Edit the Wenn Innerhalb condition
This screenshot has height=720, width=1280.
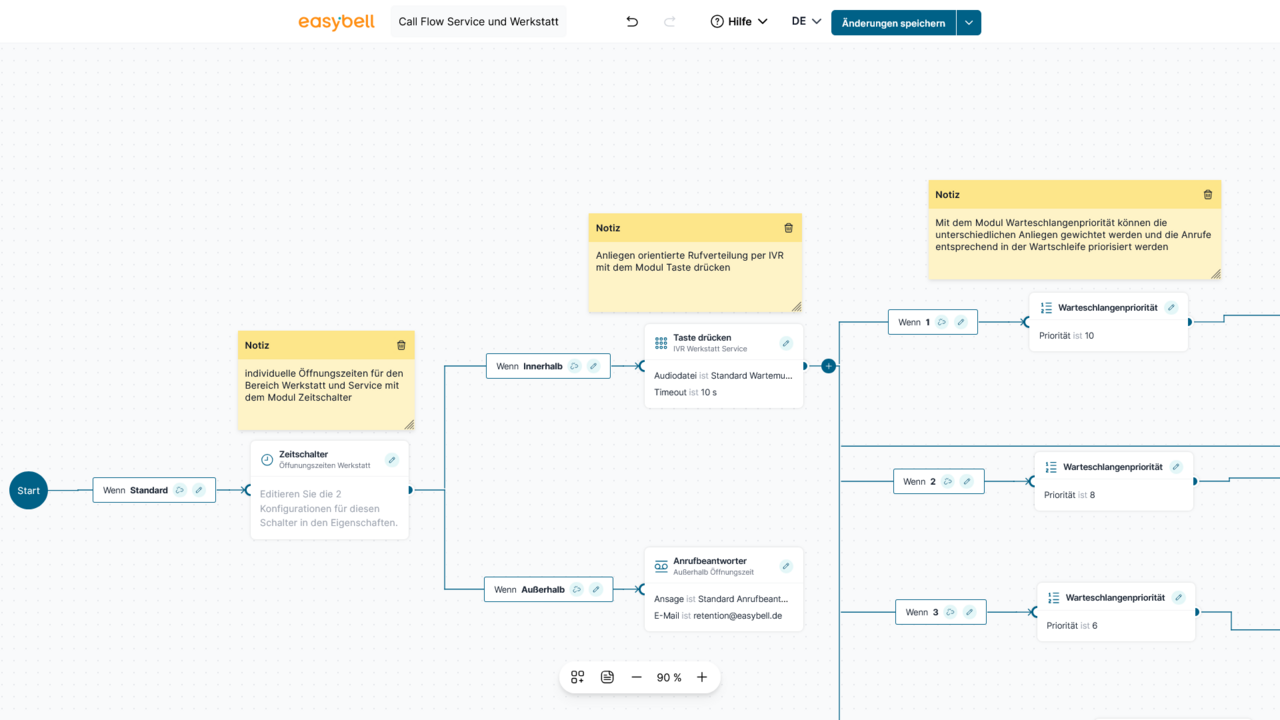[593, 366]
